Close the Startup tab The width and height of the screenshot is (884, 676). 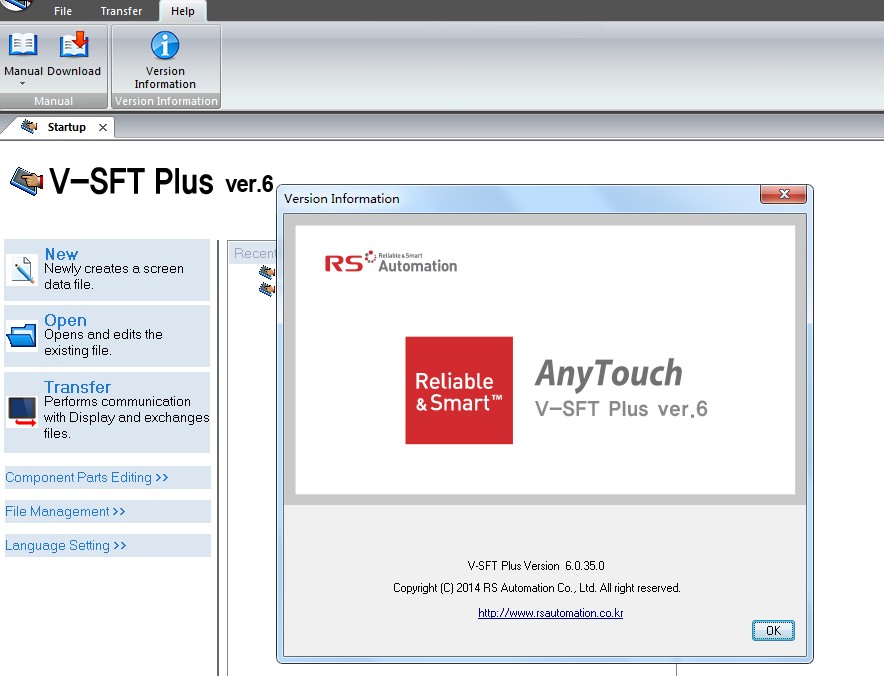(103, 128)
